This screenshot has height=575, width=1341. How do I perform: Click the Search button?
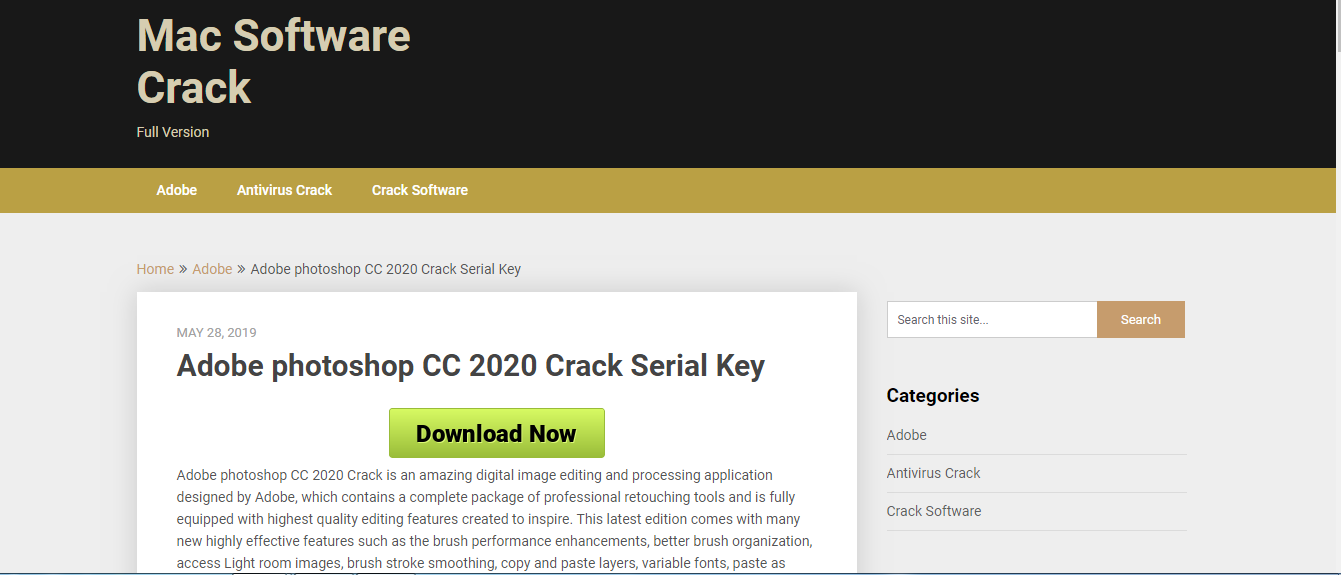click(1141, 320)
